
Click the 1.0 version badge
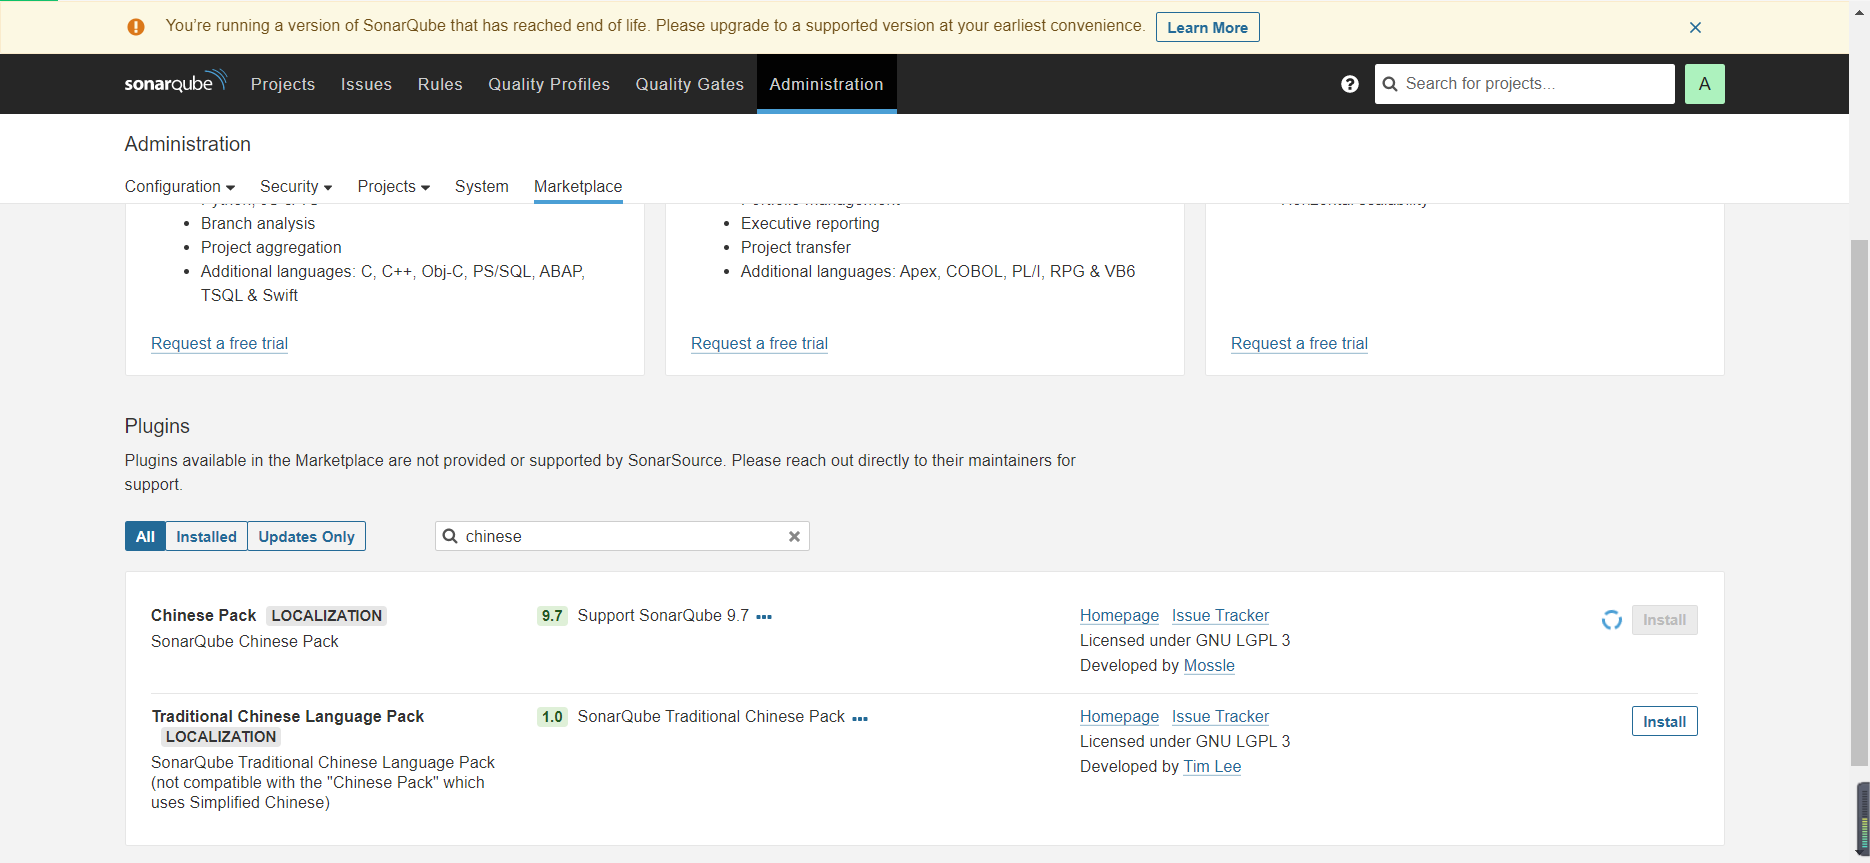pos(552,717)
